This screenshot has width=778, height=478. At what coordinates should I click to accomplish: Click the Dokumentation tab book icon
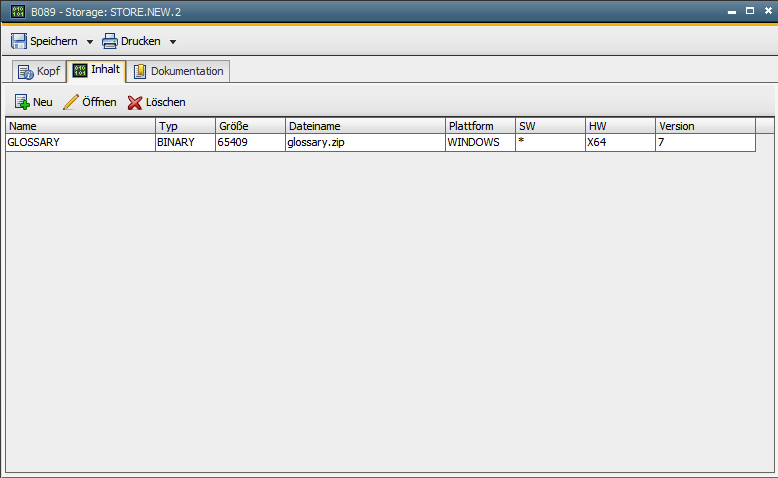point(140,71)
